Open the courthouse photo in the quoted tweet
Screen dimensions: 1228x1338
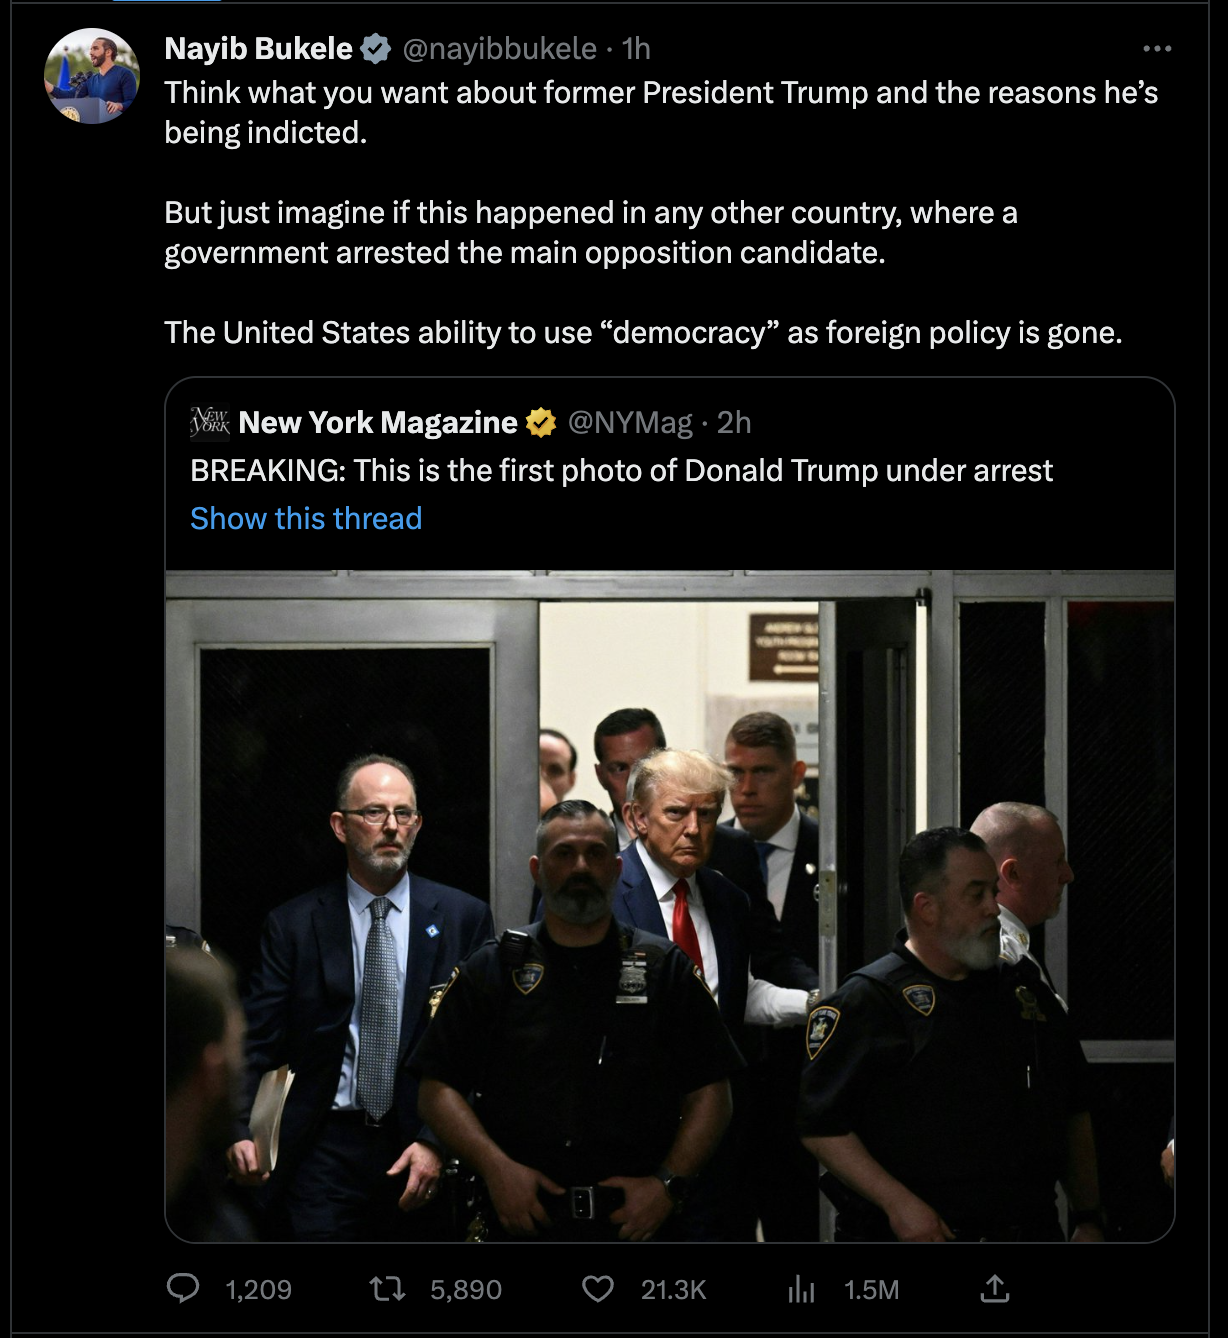[670, 906]
